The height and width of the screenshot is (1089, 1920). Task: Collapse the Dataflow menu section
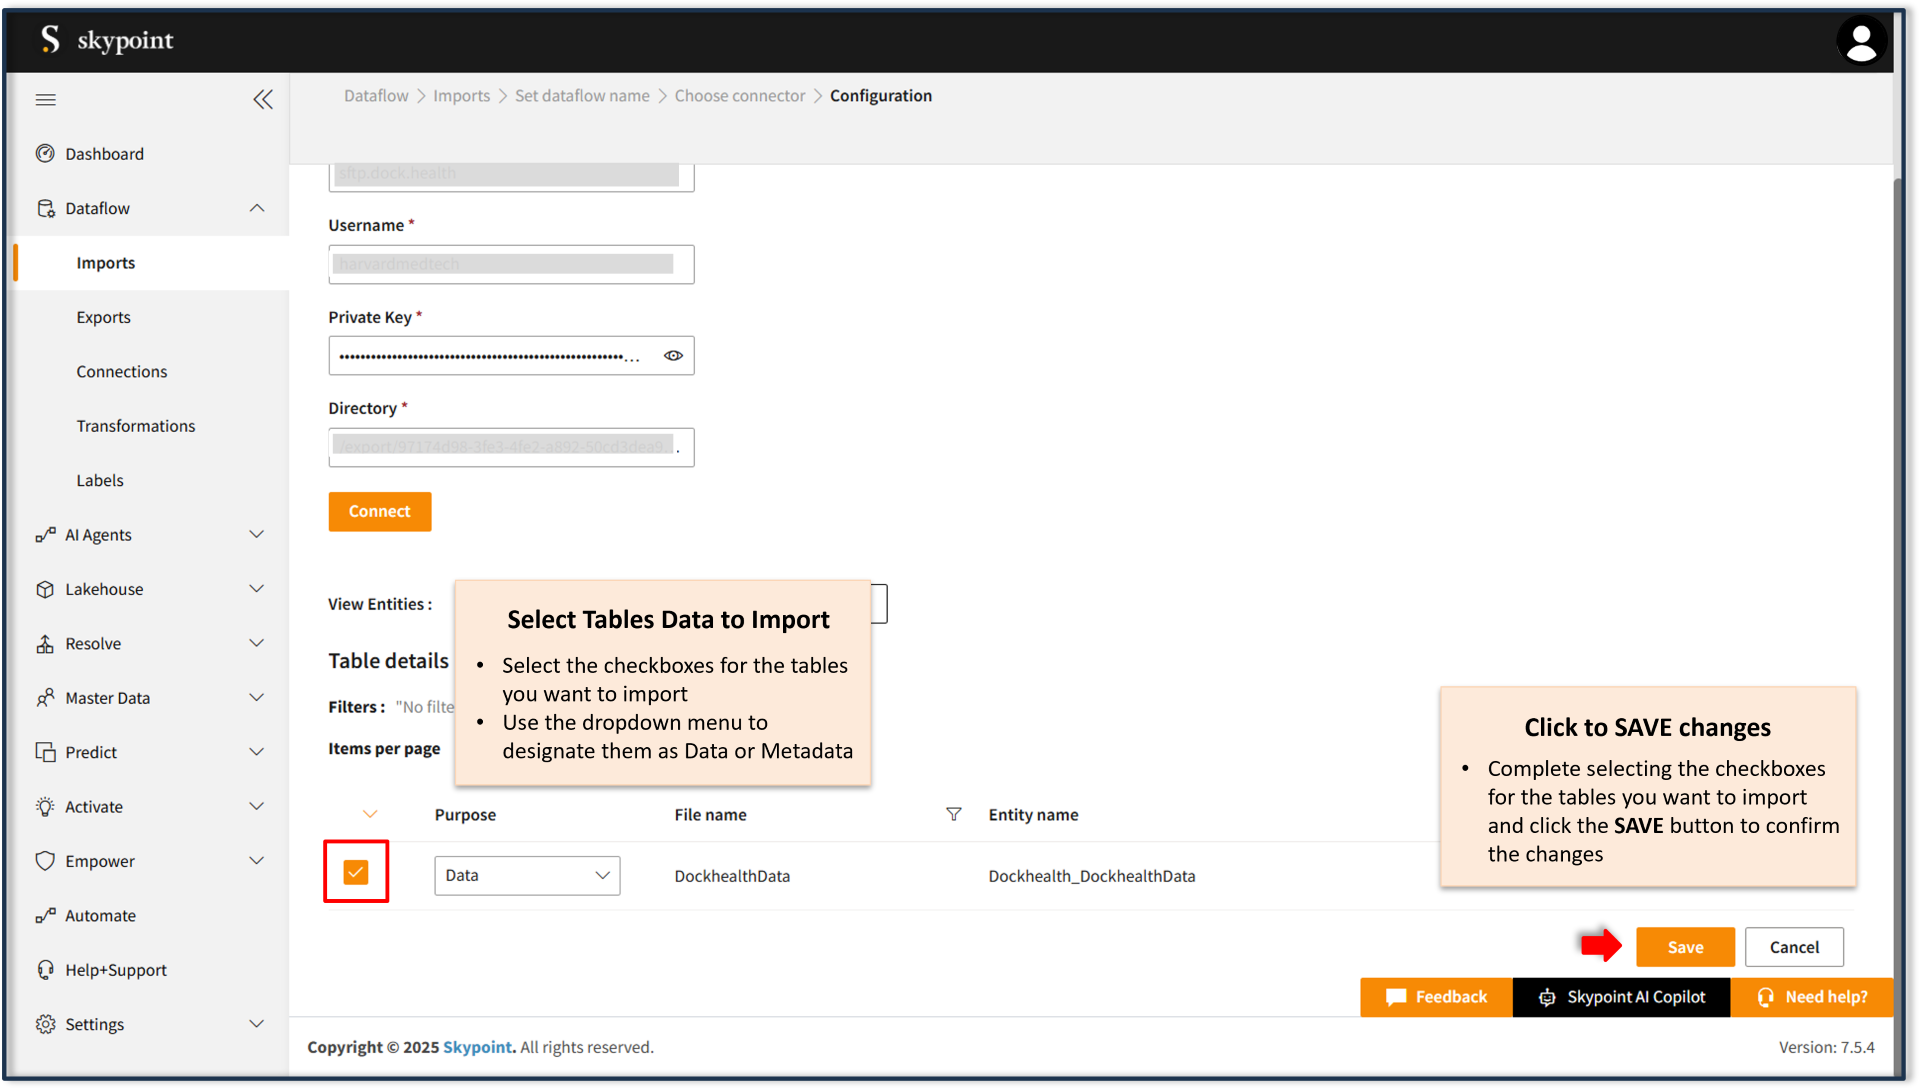[257, 208]
